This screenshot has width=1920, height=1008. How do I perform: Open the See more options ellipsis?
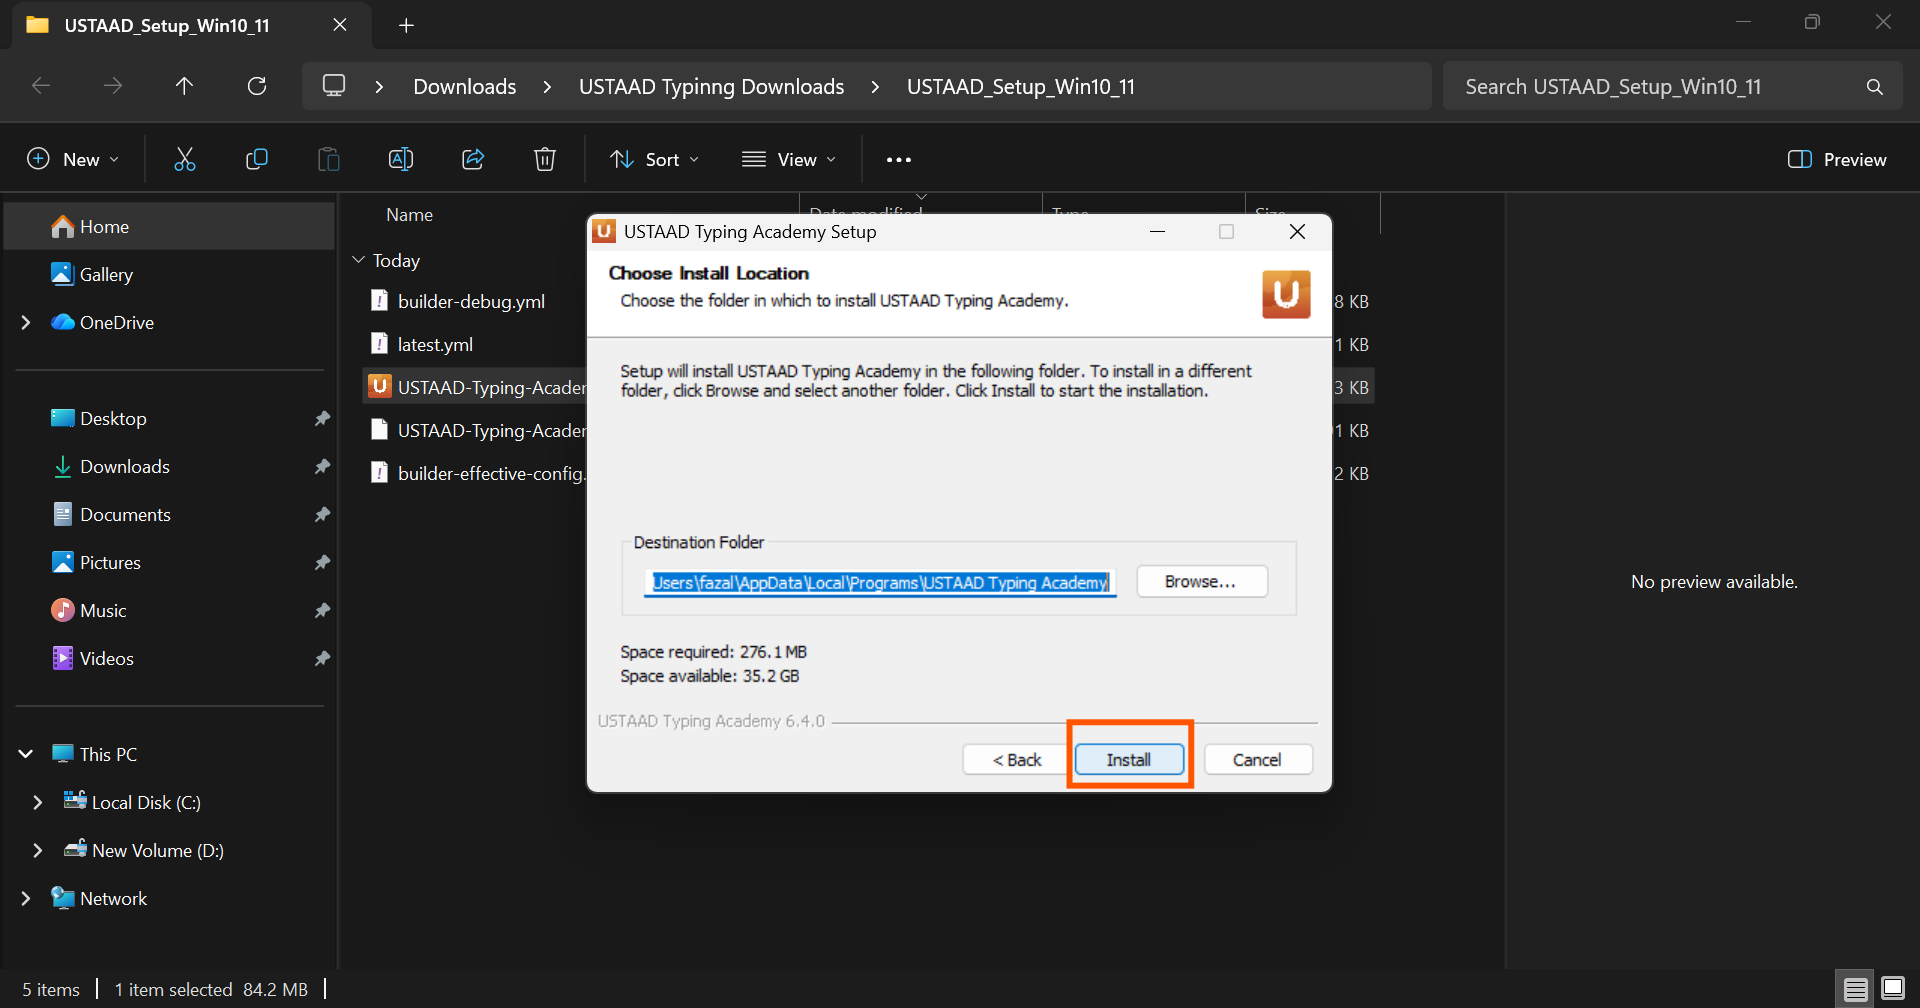pyautogui.click(x=898, y=160)
